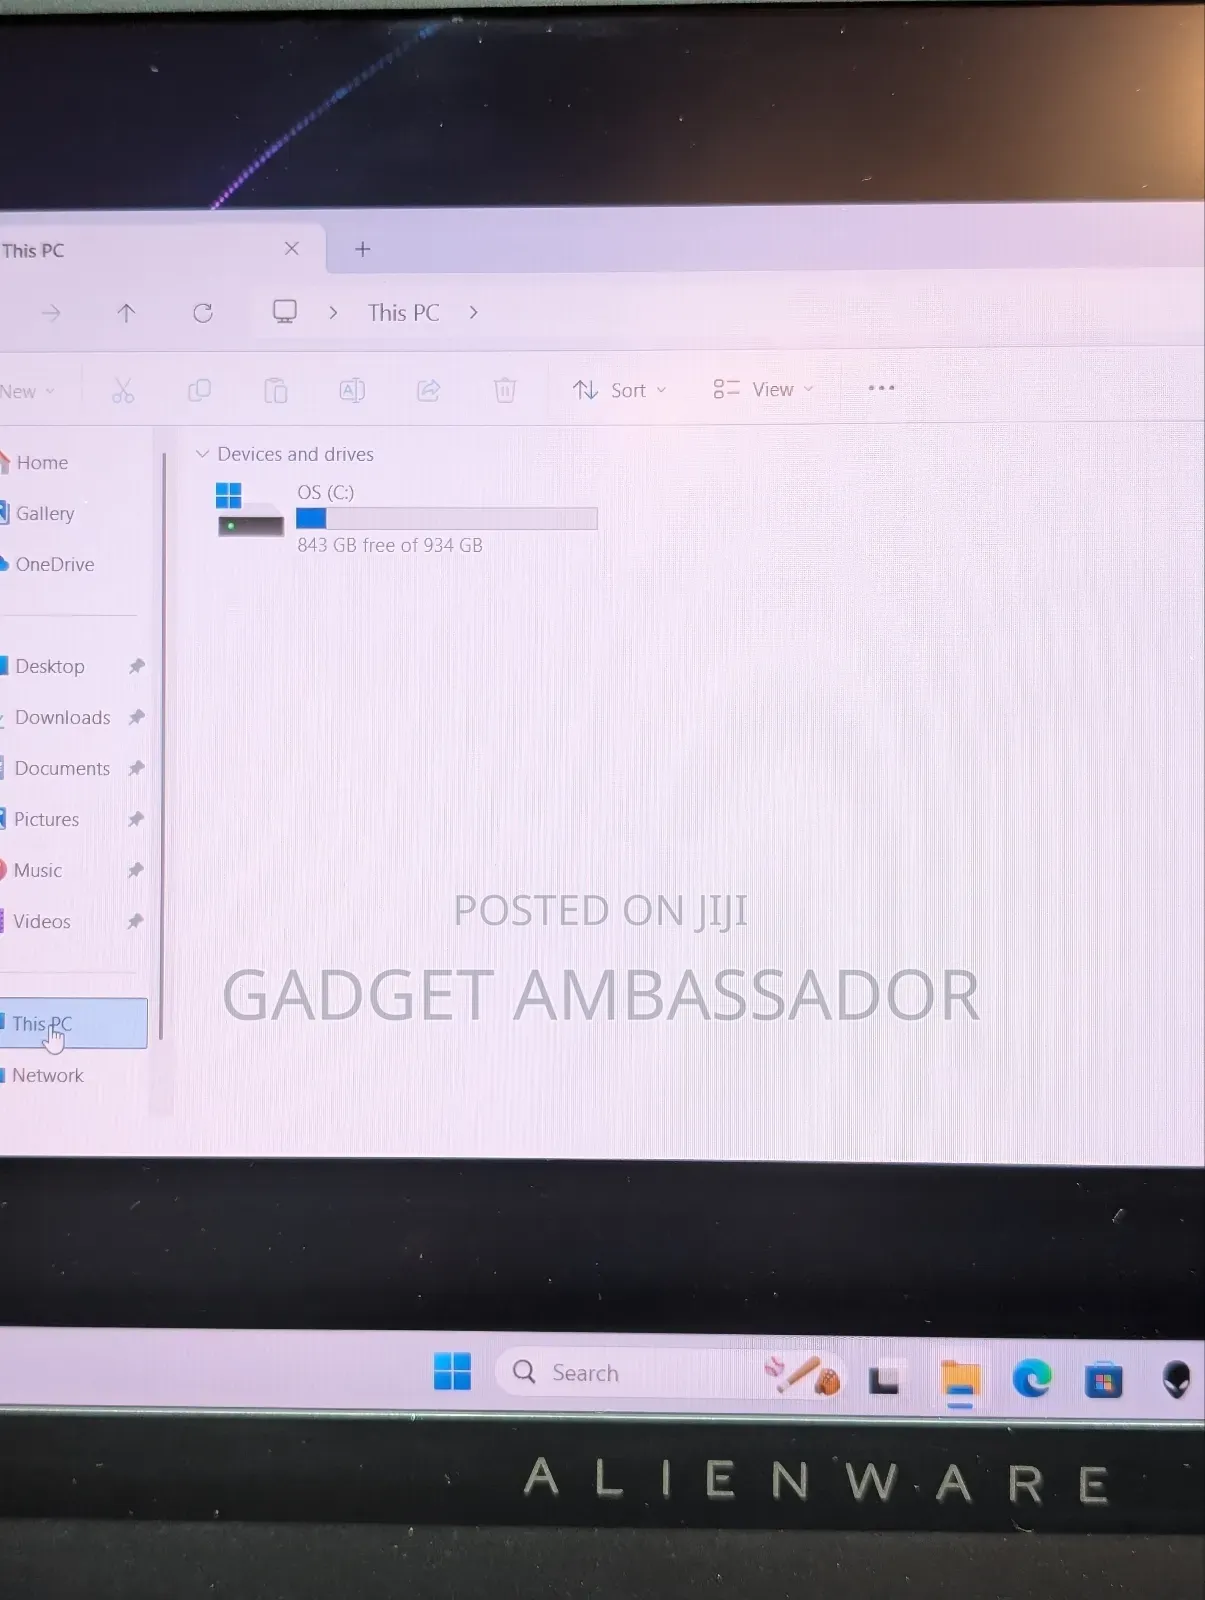Click This PC breadcrumb in address bar
1205x1600 pixels.
[404, 313]
